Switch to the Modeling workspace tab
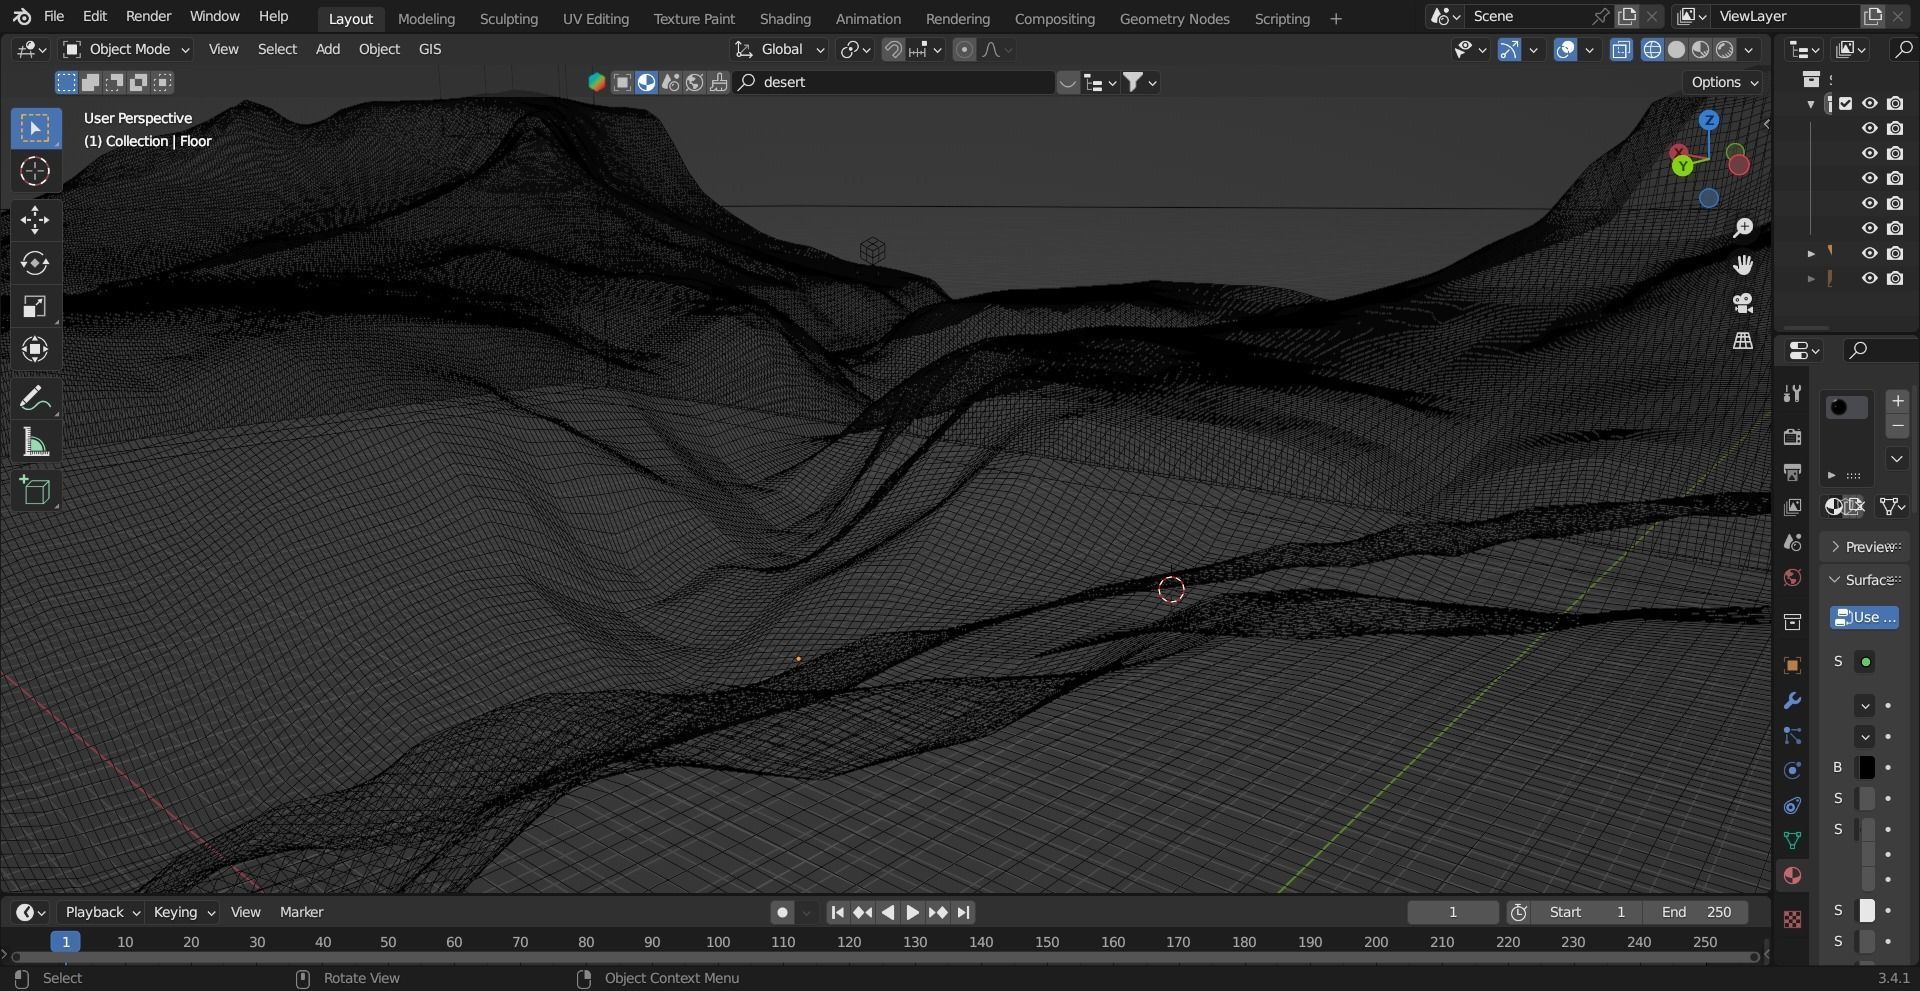Viewport: 1920px width, 991px height. [x=426, y=18]
